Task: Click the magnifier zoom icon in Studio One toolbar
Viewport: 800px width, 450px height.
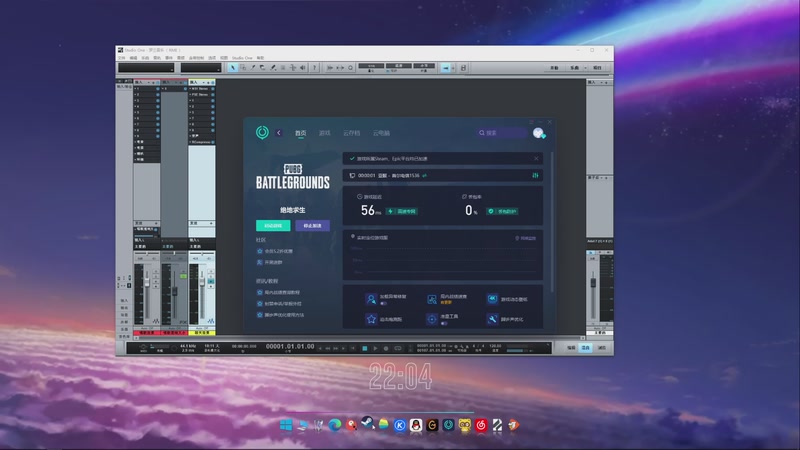Action: (x=351, y=67)
